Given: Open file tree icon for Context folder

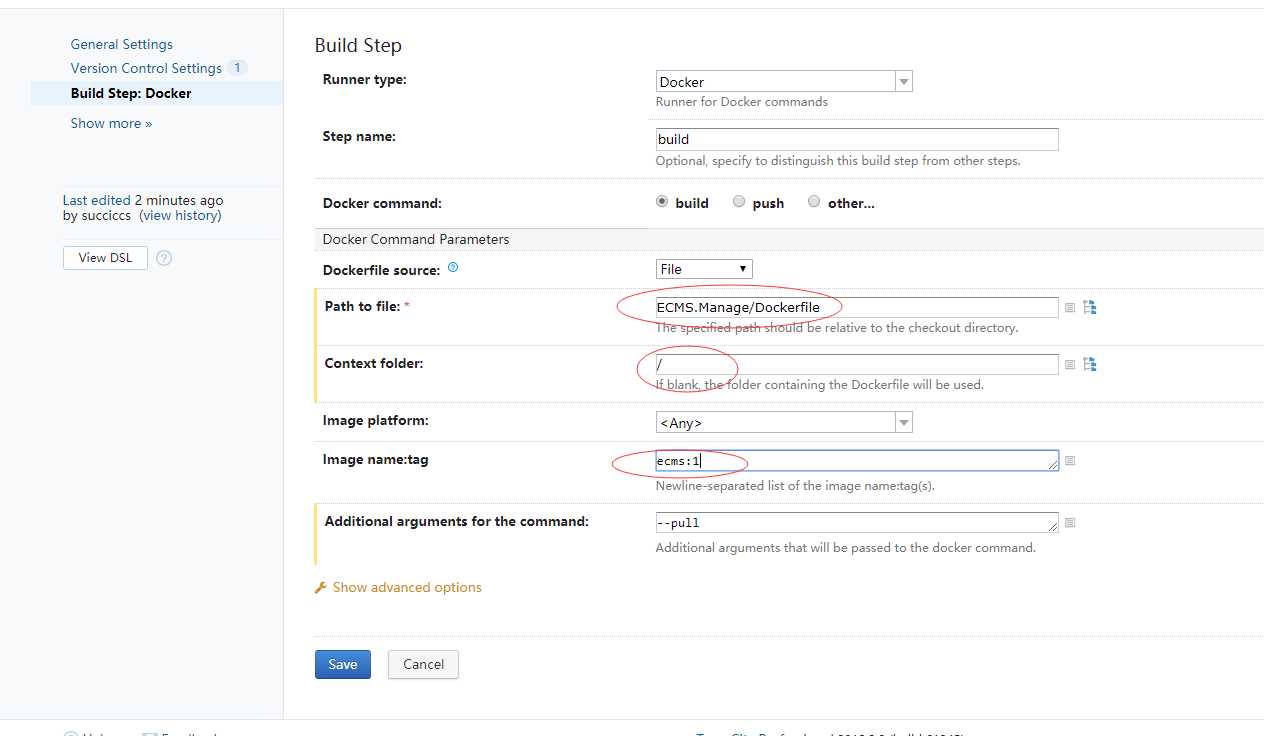Looking at the screenshot, I should [1090, 365].
